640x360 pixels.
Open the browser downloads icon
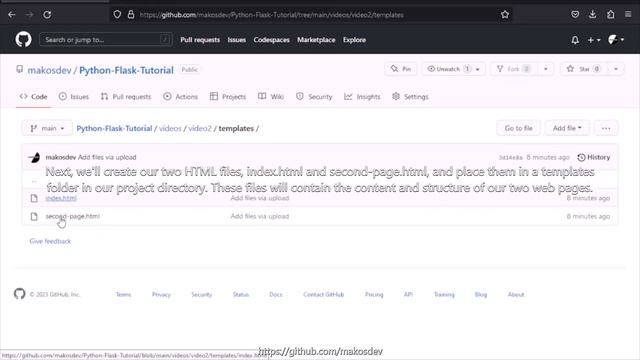click(x=593, y=15)
